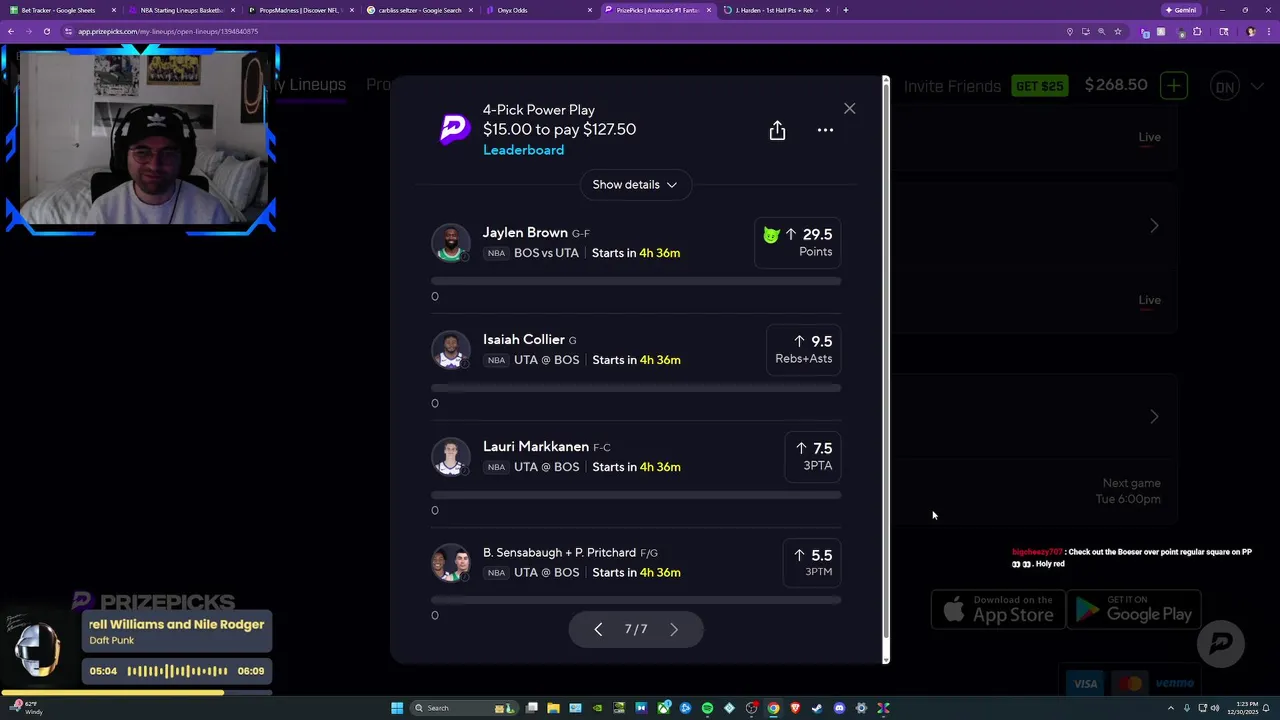Click the $268.50 balance
Image resolution: width=1280 pixels, height=720 pixels.
pyautogui.click(x=1116, y=85)
